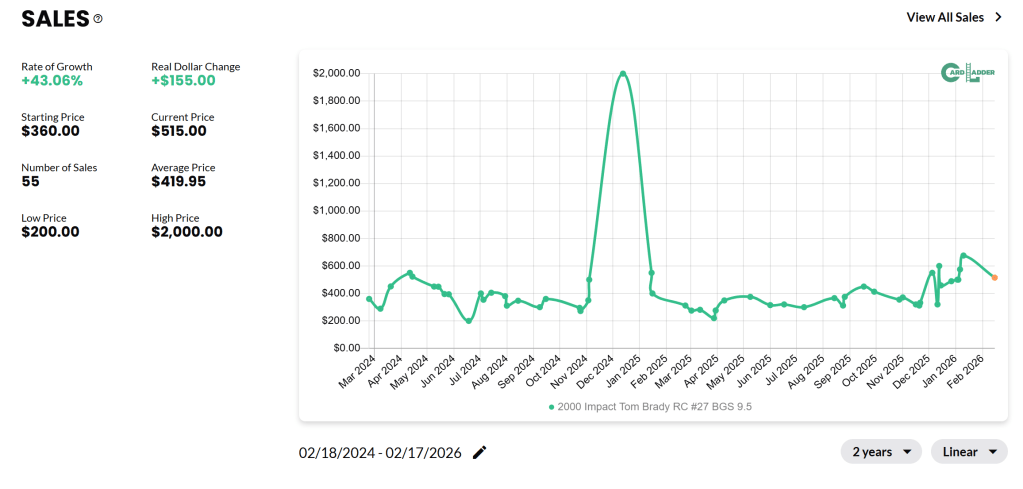Click the first data point at March 2024
Viewport: 1023px width, 489px height.
pyautogui.click(x=369, y=299)
